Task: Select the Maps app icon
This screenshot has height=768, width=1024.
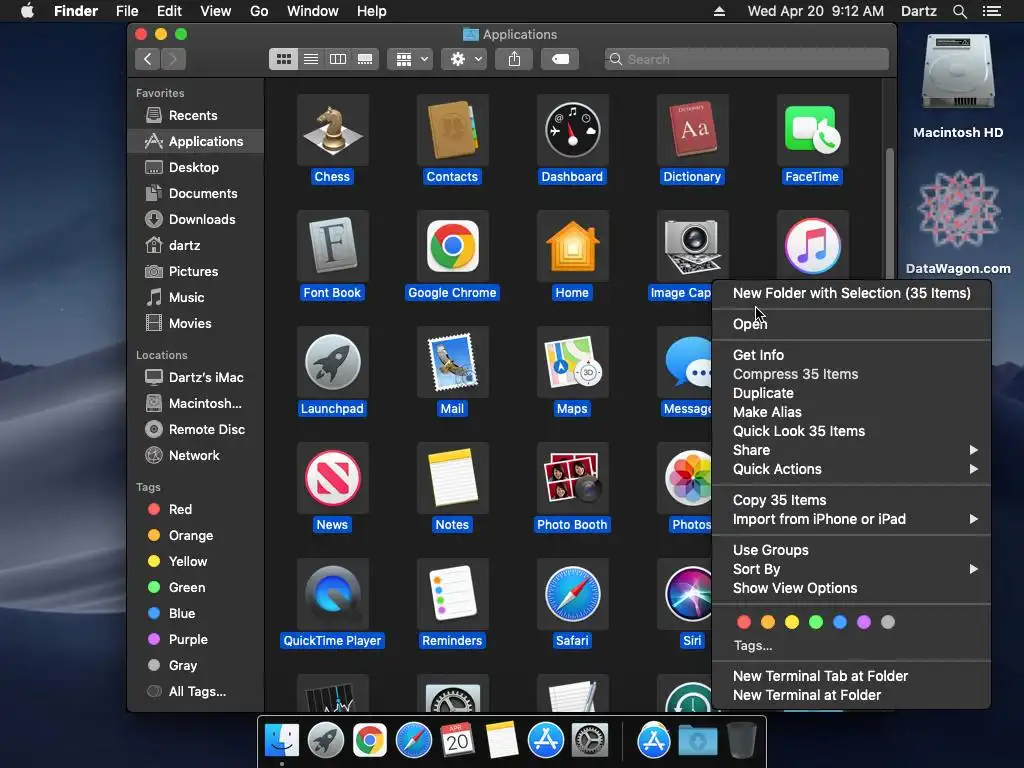Action: (x=572, y=362)
